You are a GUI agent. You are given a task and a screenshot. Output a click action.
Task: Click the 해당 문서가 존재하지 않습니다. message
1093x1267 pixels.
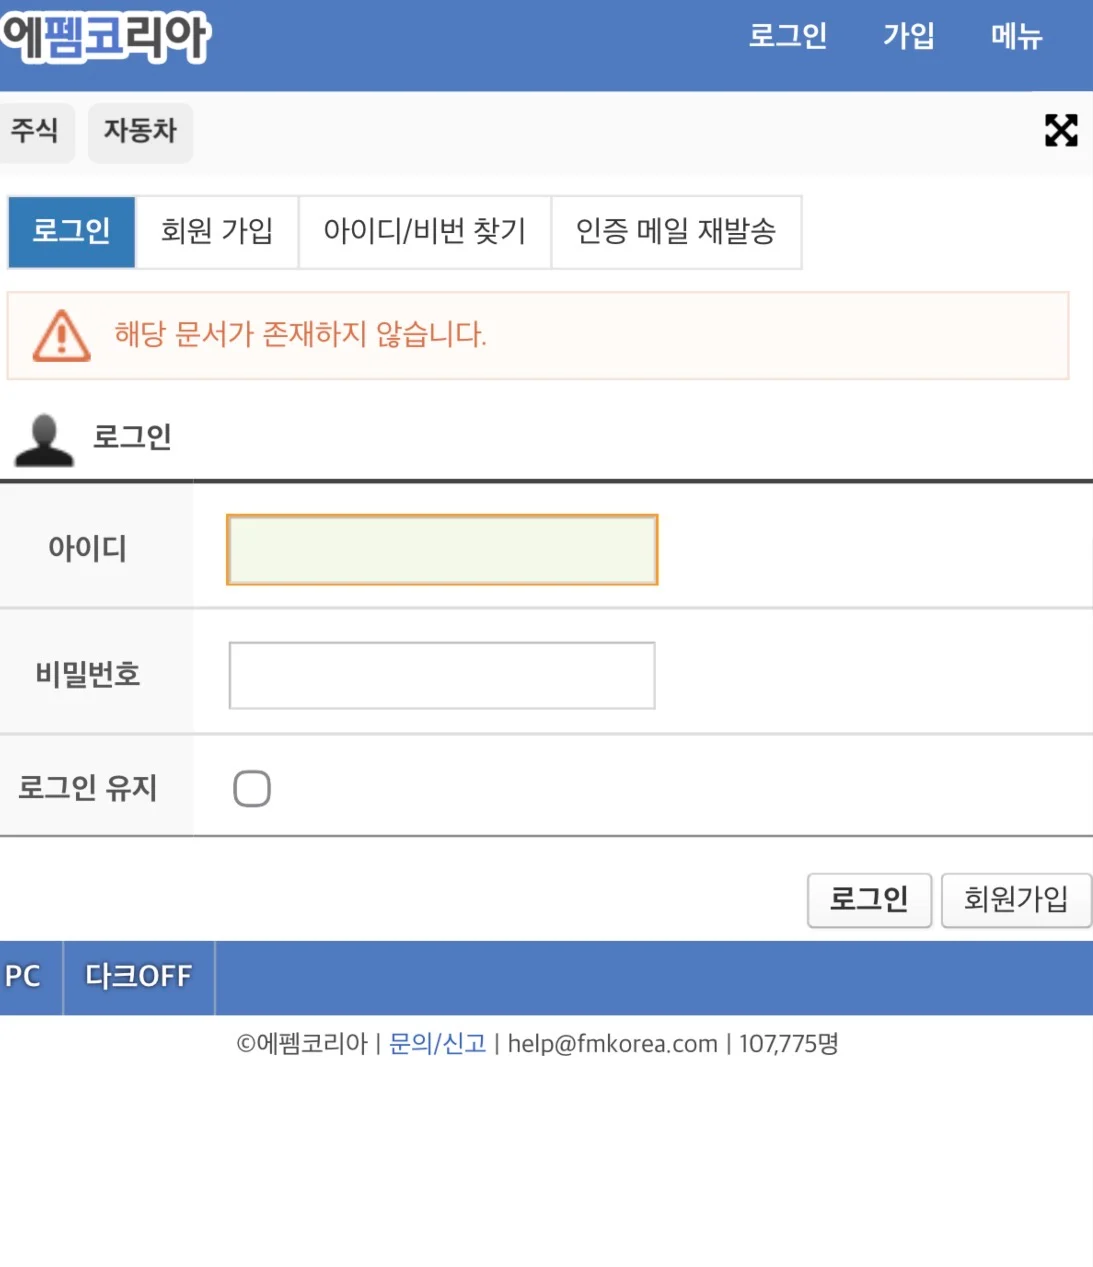tap(300, 335)
